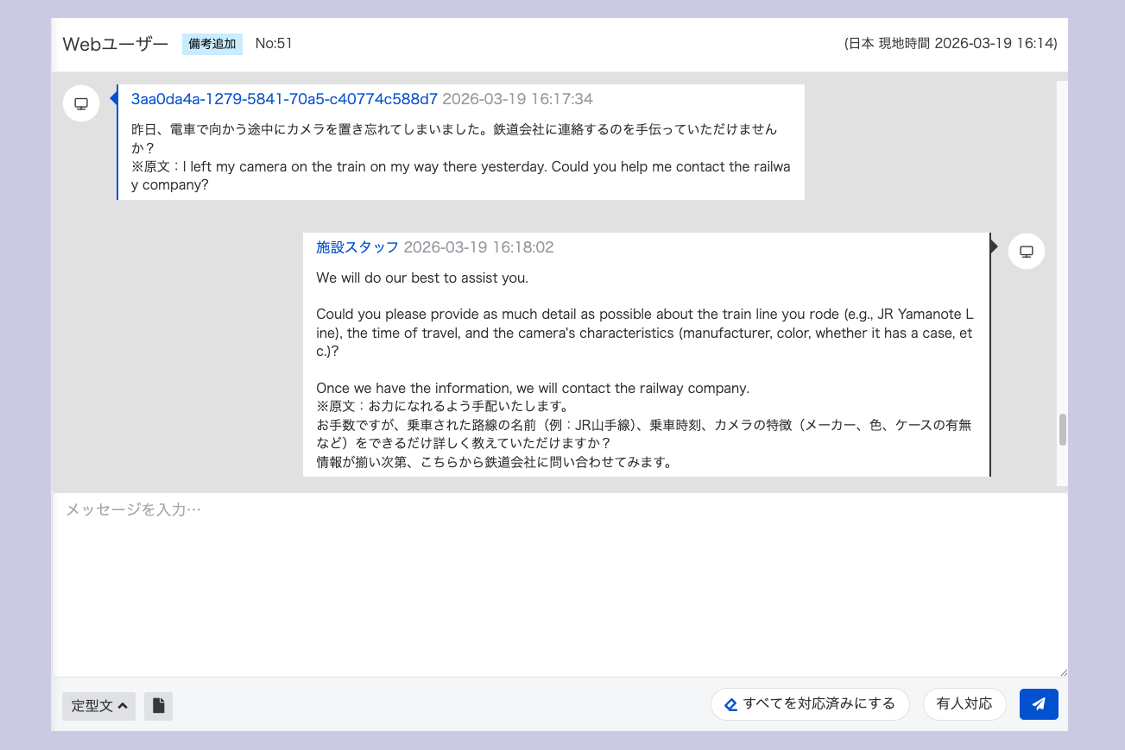Switch to 有人対応 mode

tap(964, 704)
